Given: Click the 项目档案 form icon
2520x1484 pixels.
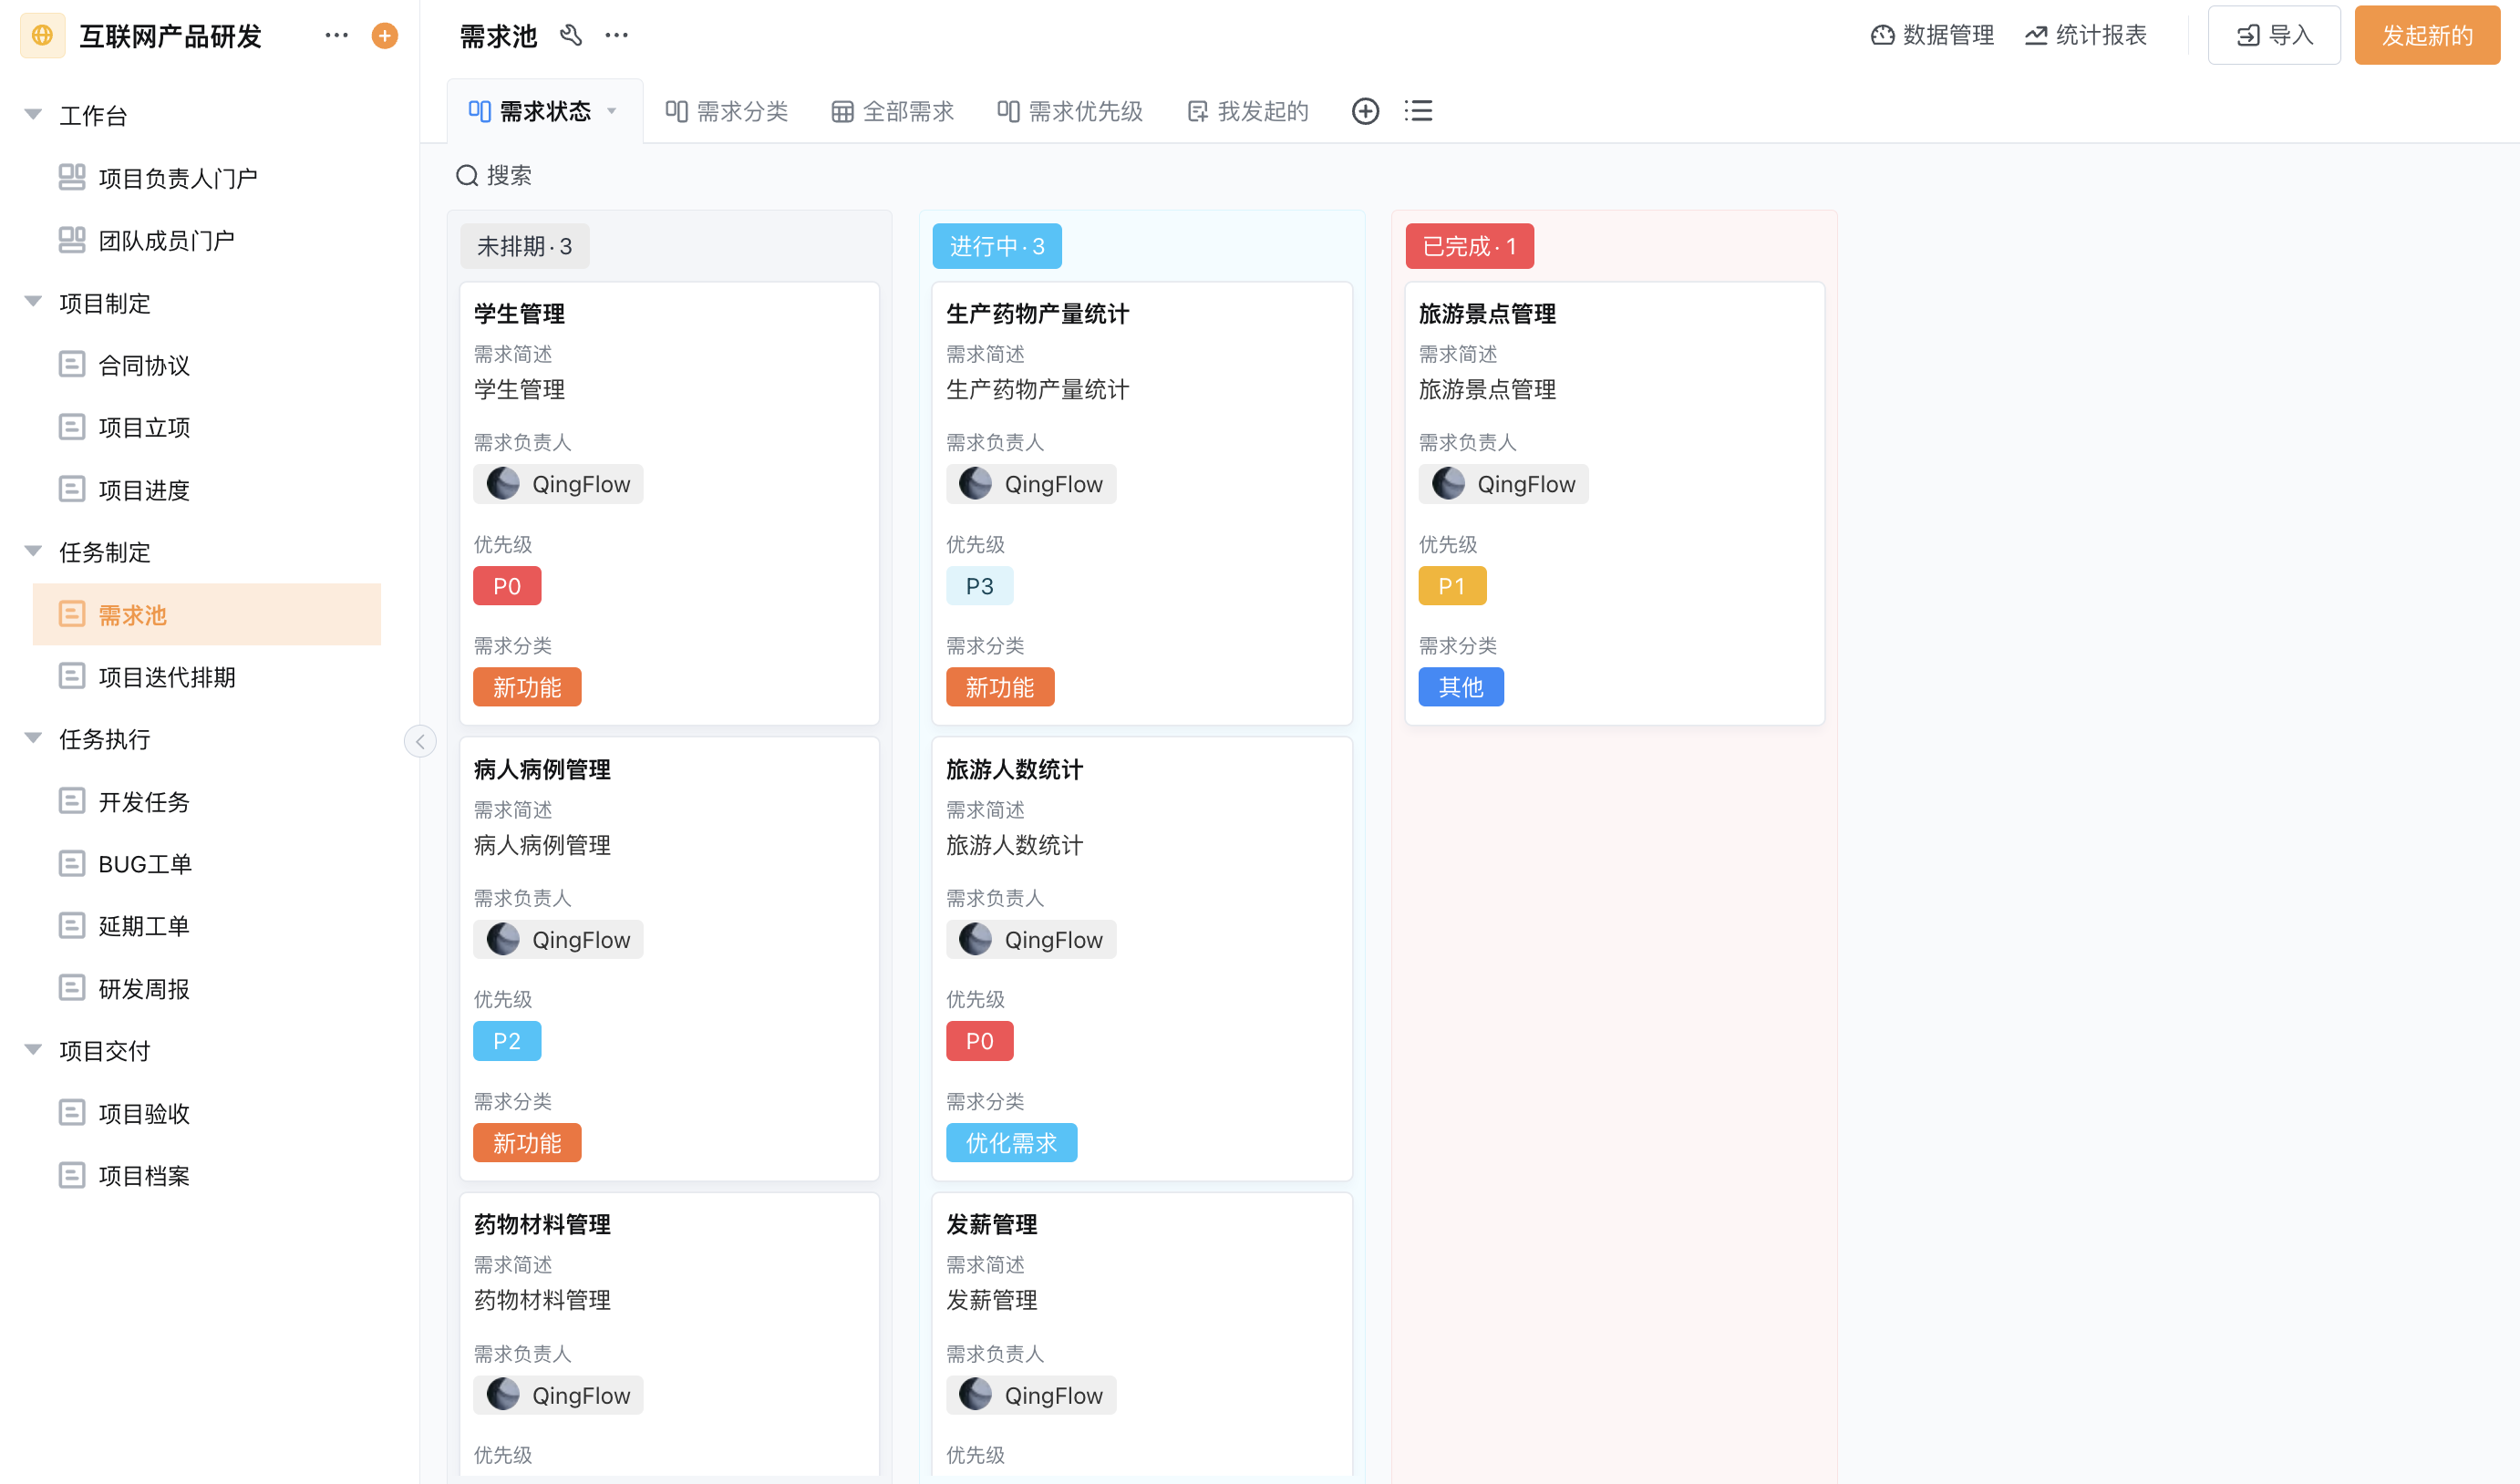Looking at the screenshot, I should 72,1176.
